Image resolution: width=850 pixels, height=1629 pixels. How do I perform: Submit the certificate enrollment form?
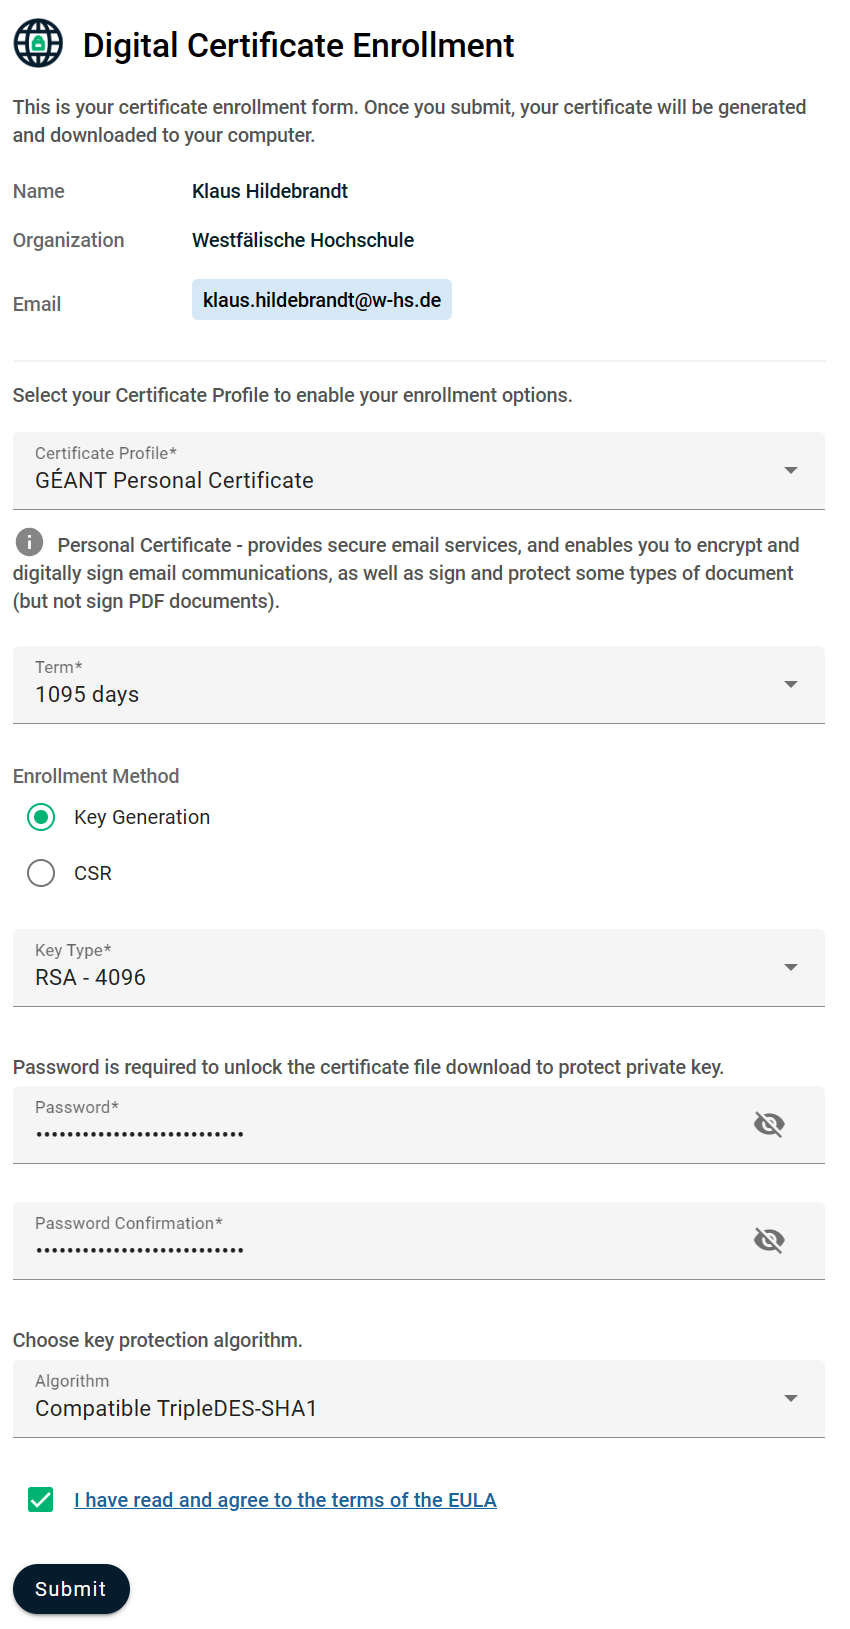point(71,1589)
